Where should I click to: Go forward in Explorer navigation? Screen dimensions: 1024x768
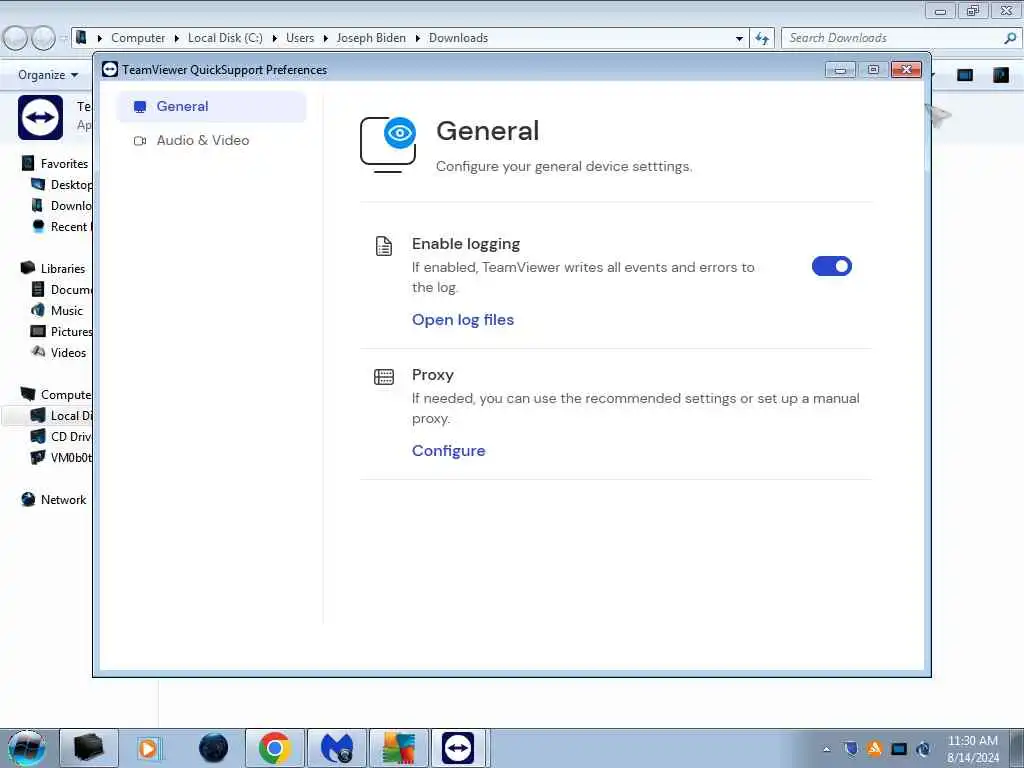pos(44,38)
